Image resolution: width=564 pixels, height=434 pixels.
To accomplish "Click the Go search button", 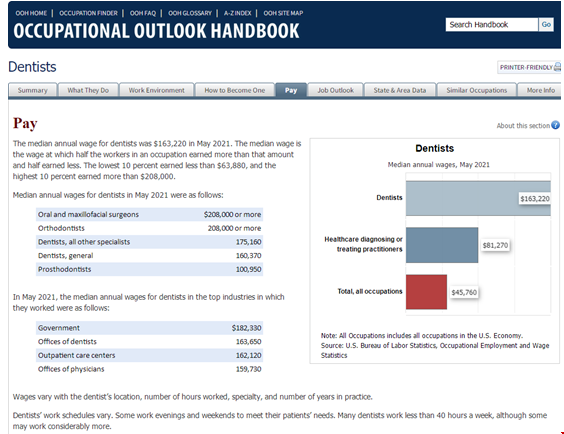I will [546, 24].
